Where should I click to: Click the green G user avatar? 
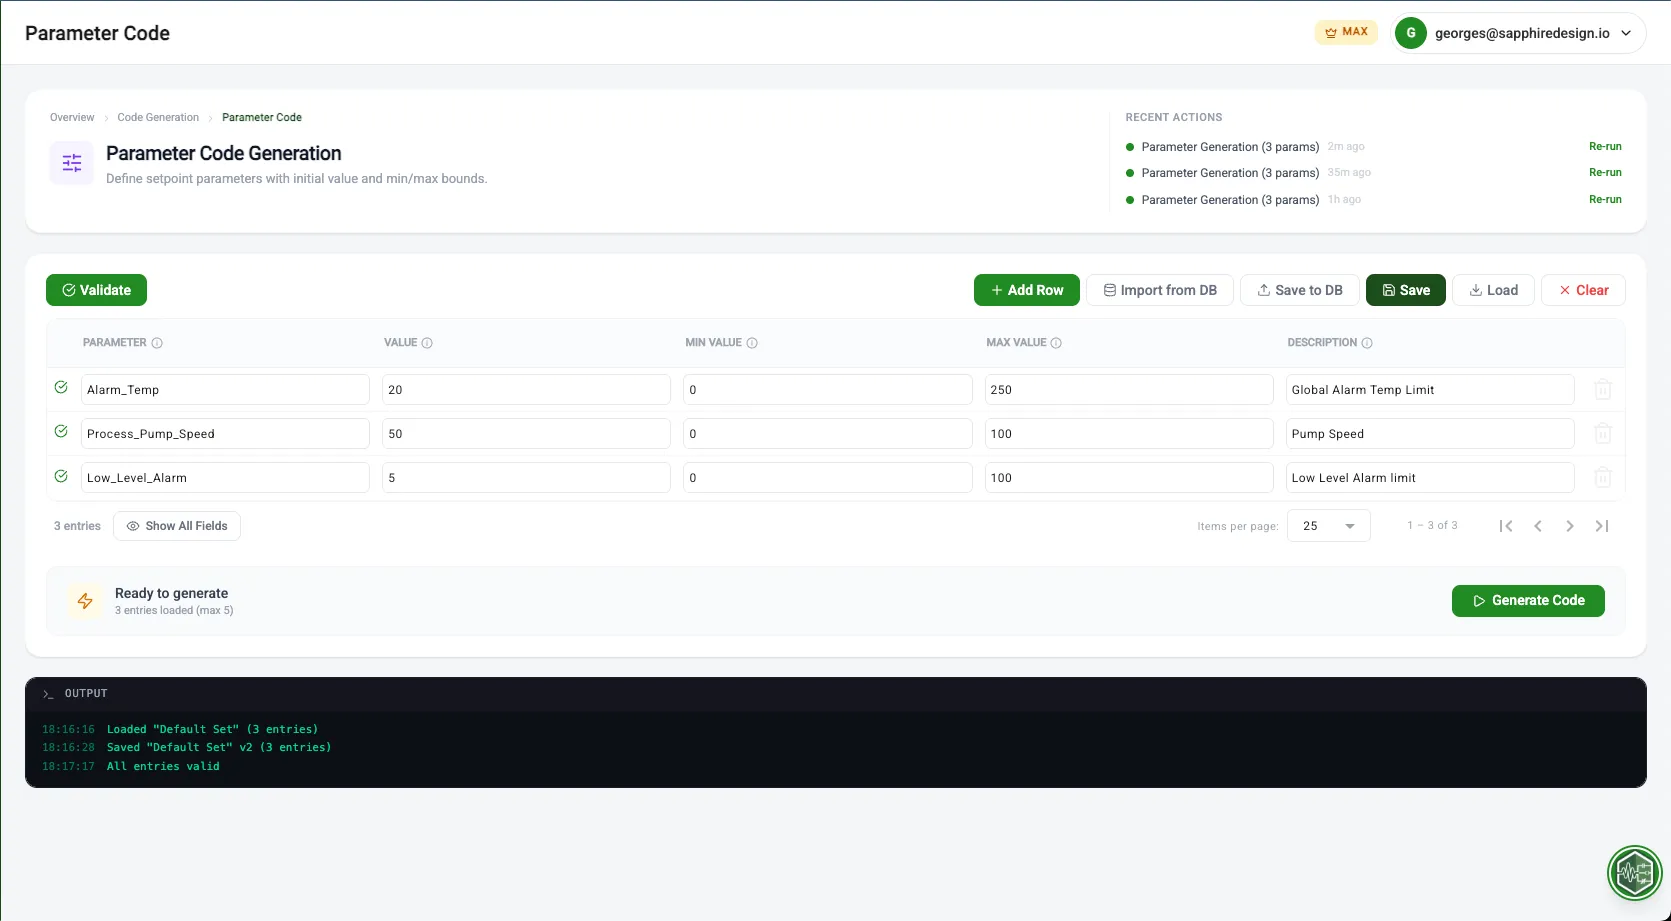1411,33
